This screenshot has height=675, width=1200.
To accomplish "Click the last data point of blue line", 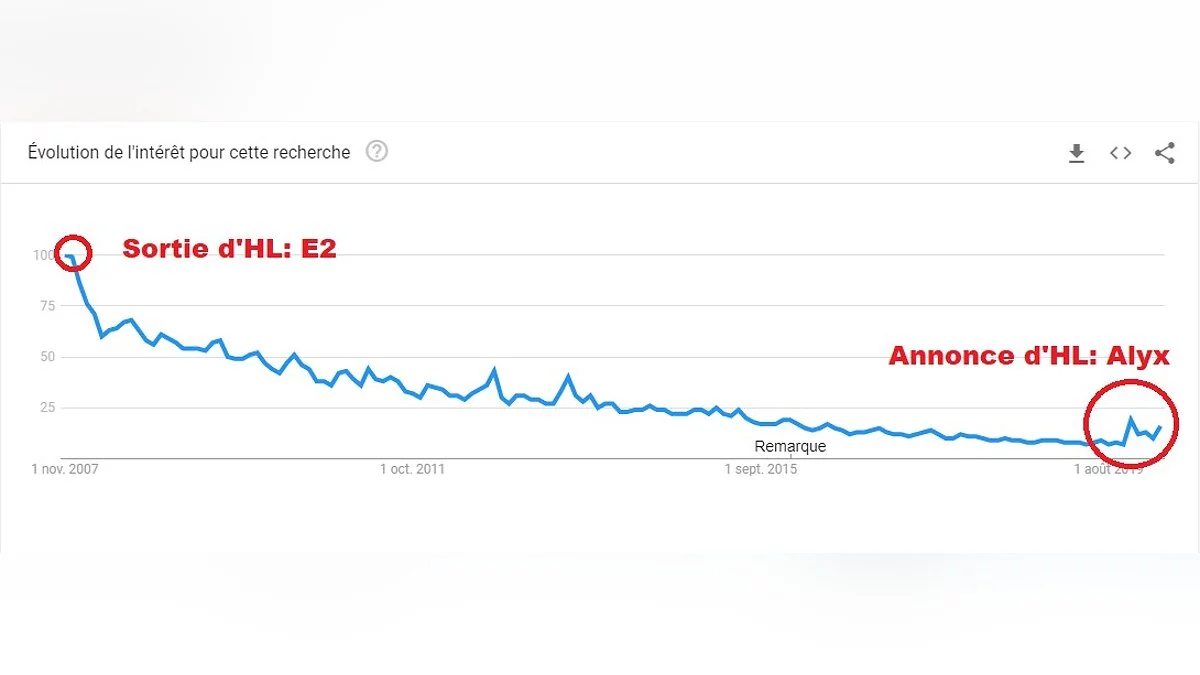I will (x=1160, y=427).
